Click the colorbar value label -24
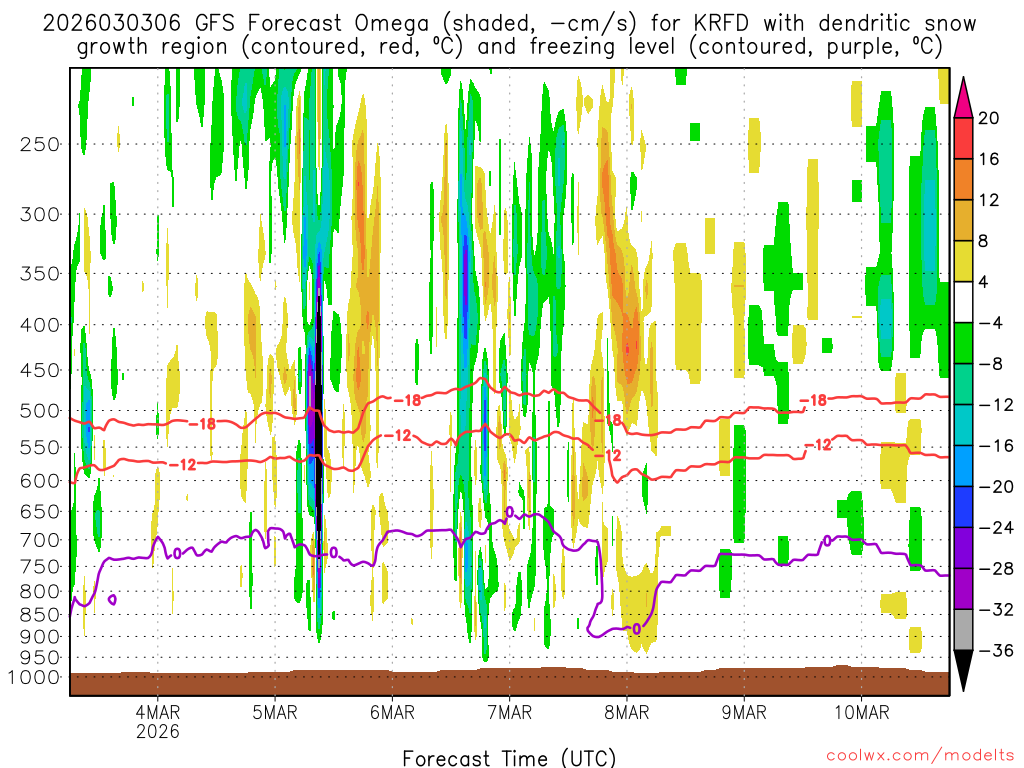 (995, 528)
